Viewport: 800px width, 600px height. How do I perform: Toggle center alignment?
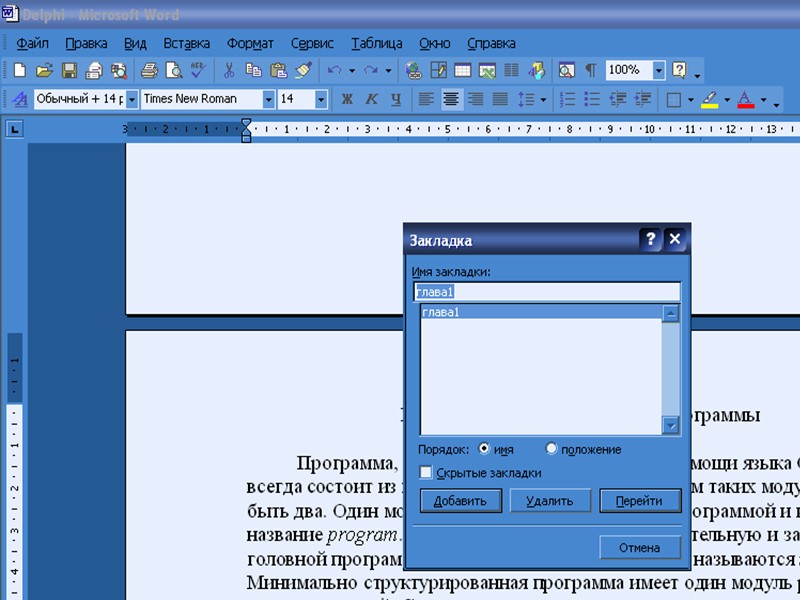click(451, 99)
